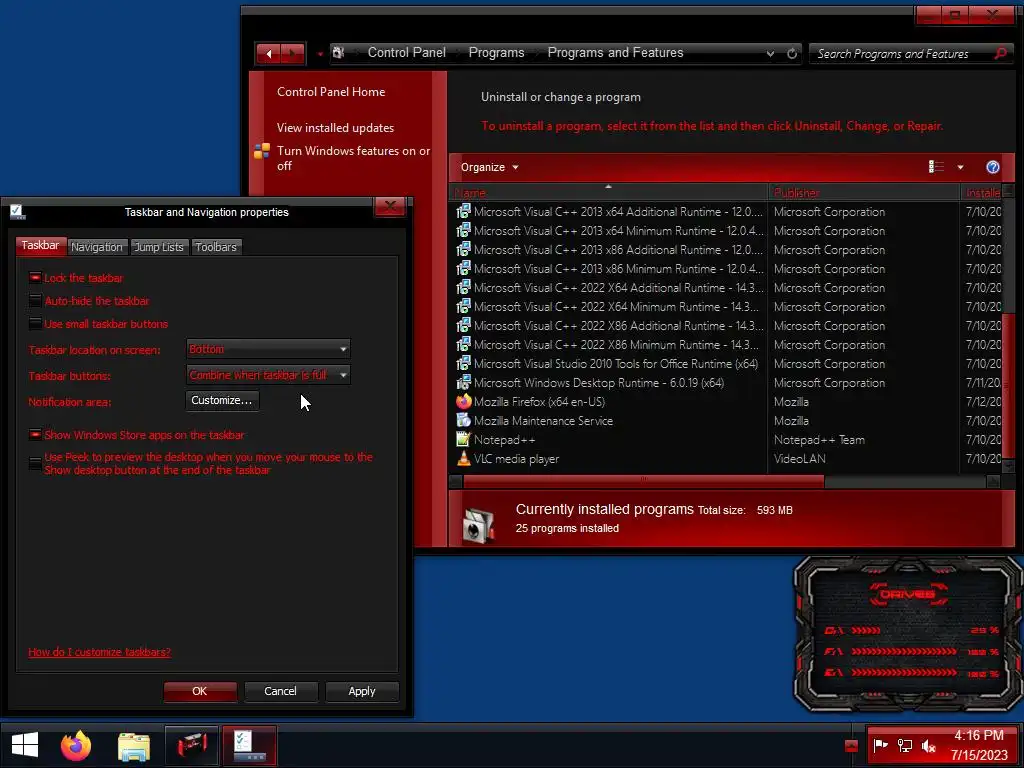Click the network tray icon

coord(904,745)
